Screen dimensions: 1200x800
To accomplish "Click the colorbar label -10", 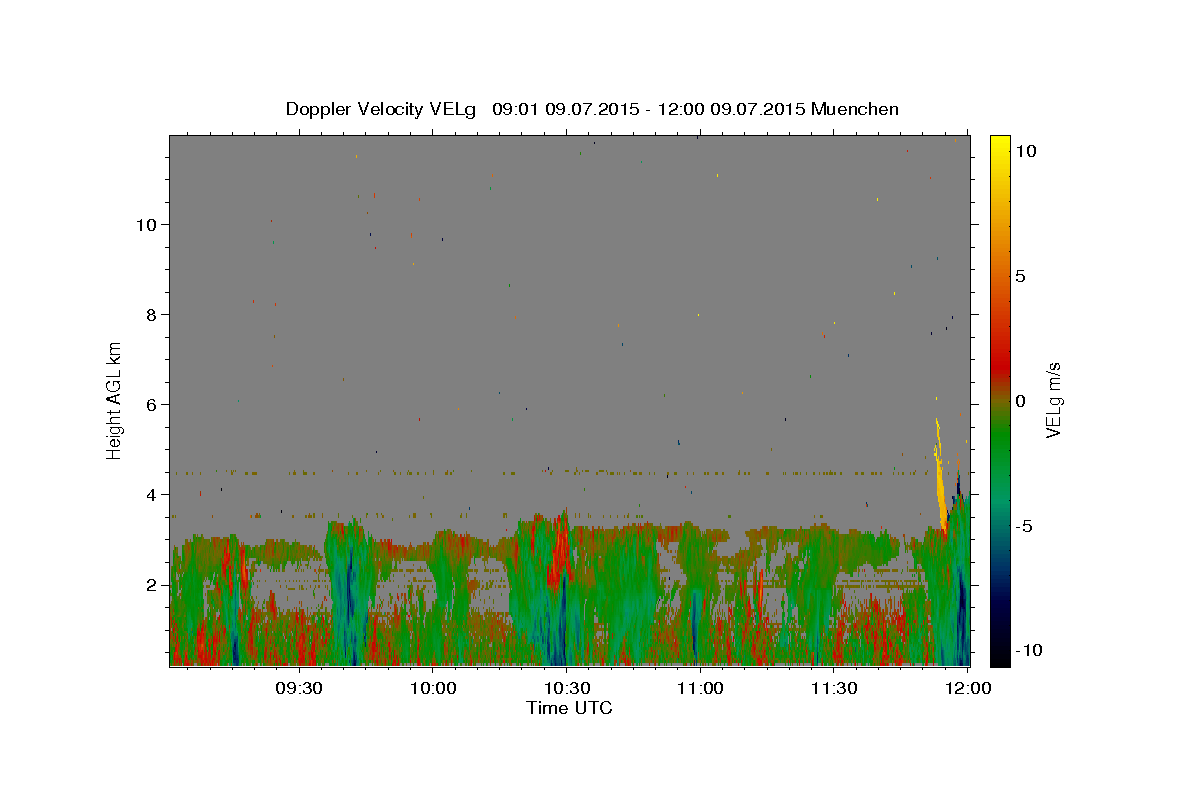I will point(1028,650).
